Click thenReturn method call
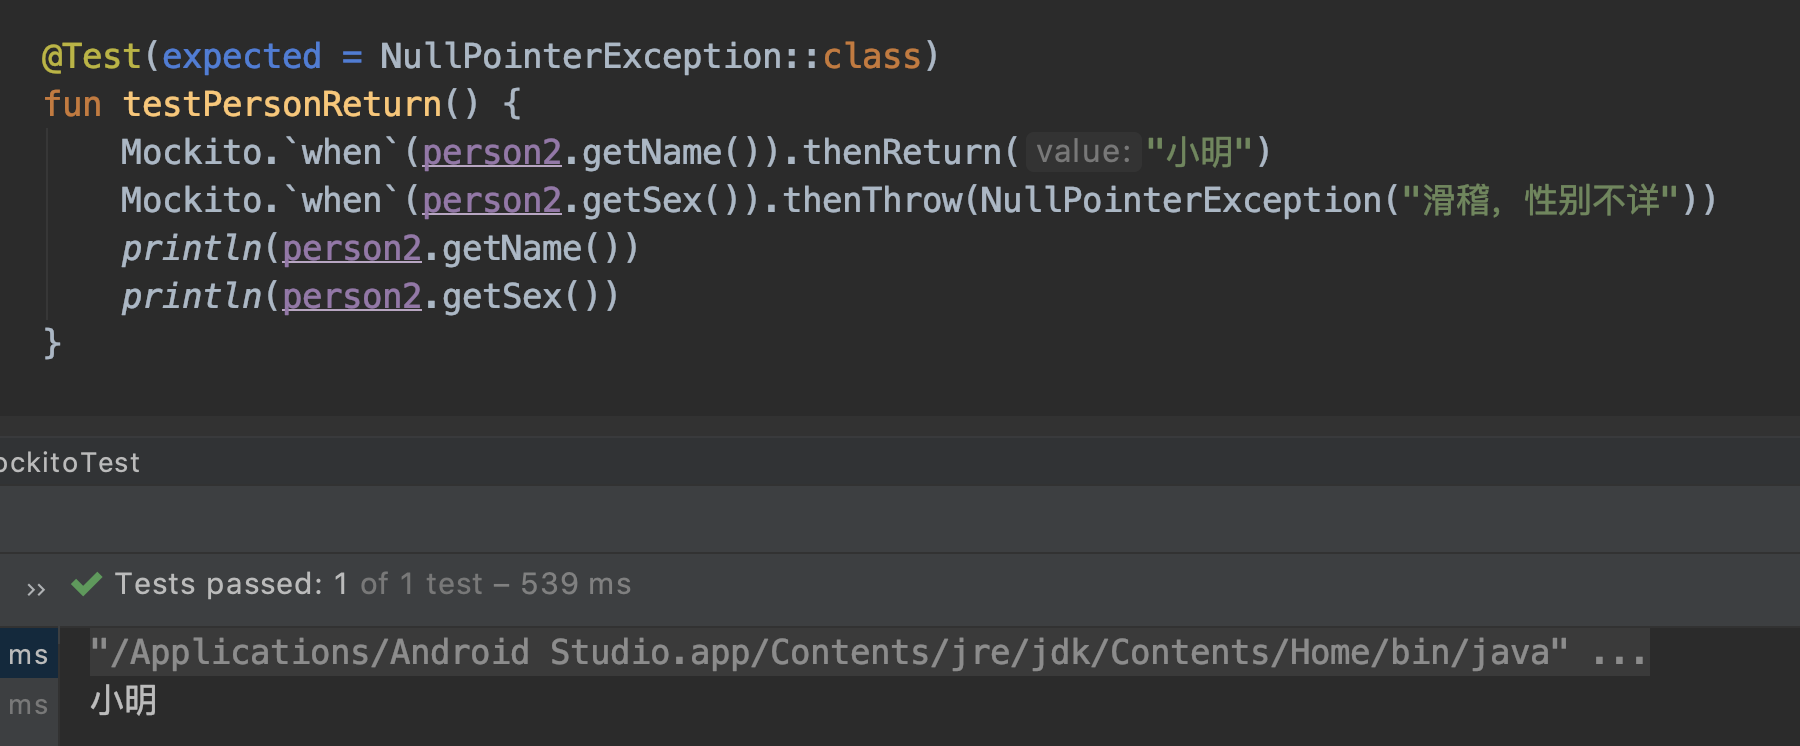Image resolution: width=1800 pixels, height=746 pixels. point(902,153)
